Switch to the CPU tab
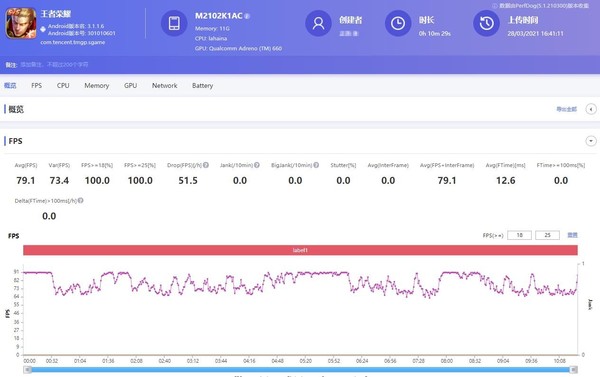 point(63,85)
